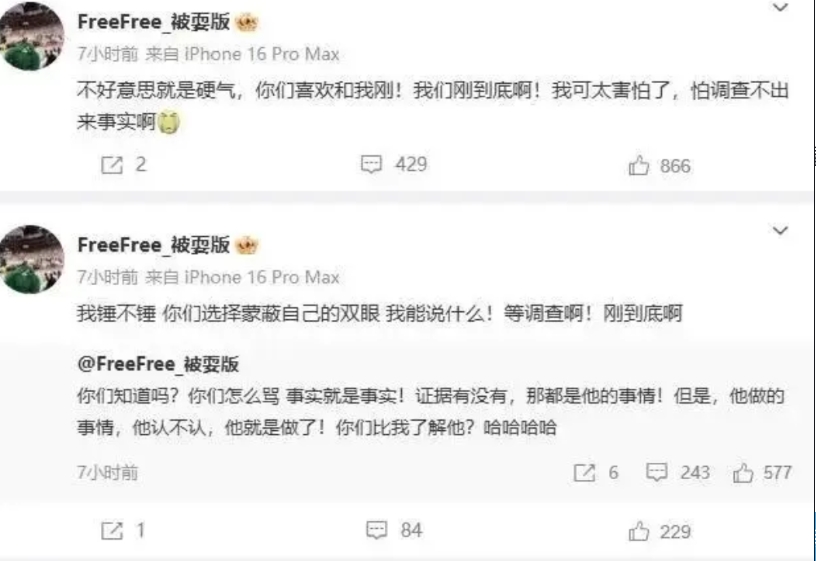Open the quoted post's 7小时前 timestamp
The width and height of the screenshot is (816, 561).
click(108, 473)
